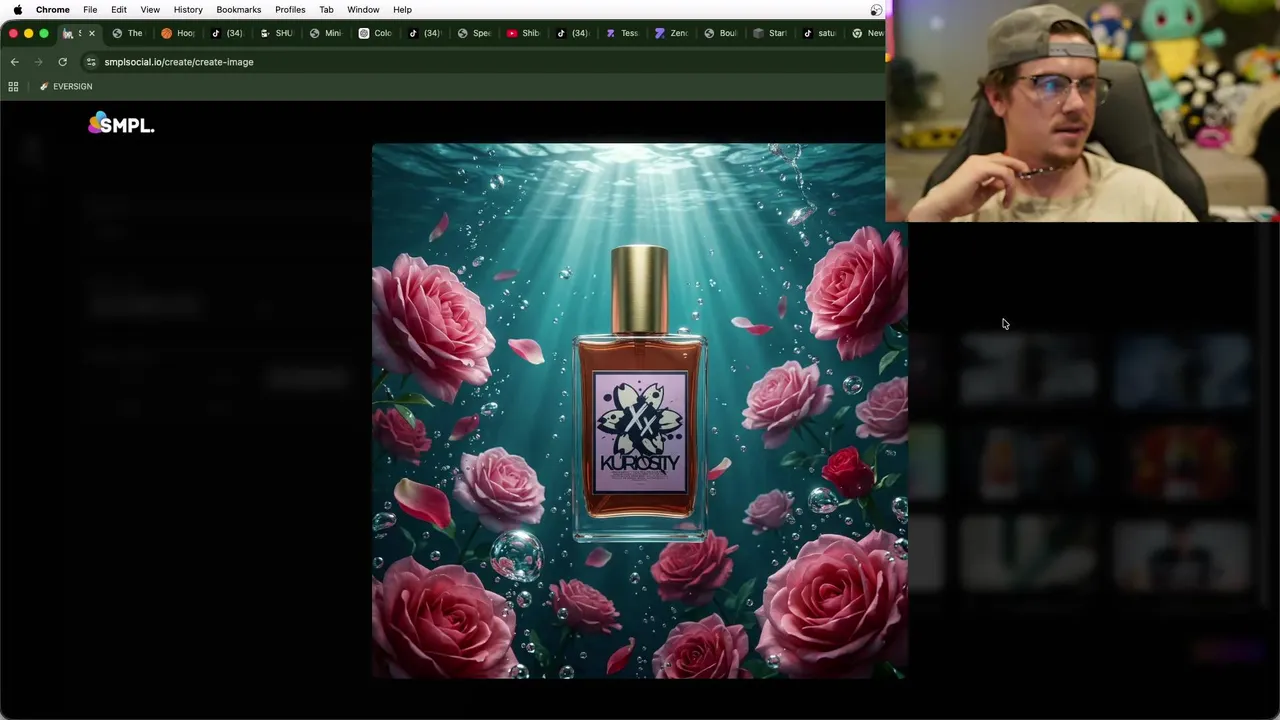Screen dimensions: 1280x720
Task: Switch to the 'Shib' YouTube tab
Action: [524, 33]
